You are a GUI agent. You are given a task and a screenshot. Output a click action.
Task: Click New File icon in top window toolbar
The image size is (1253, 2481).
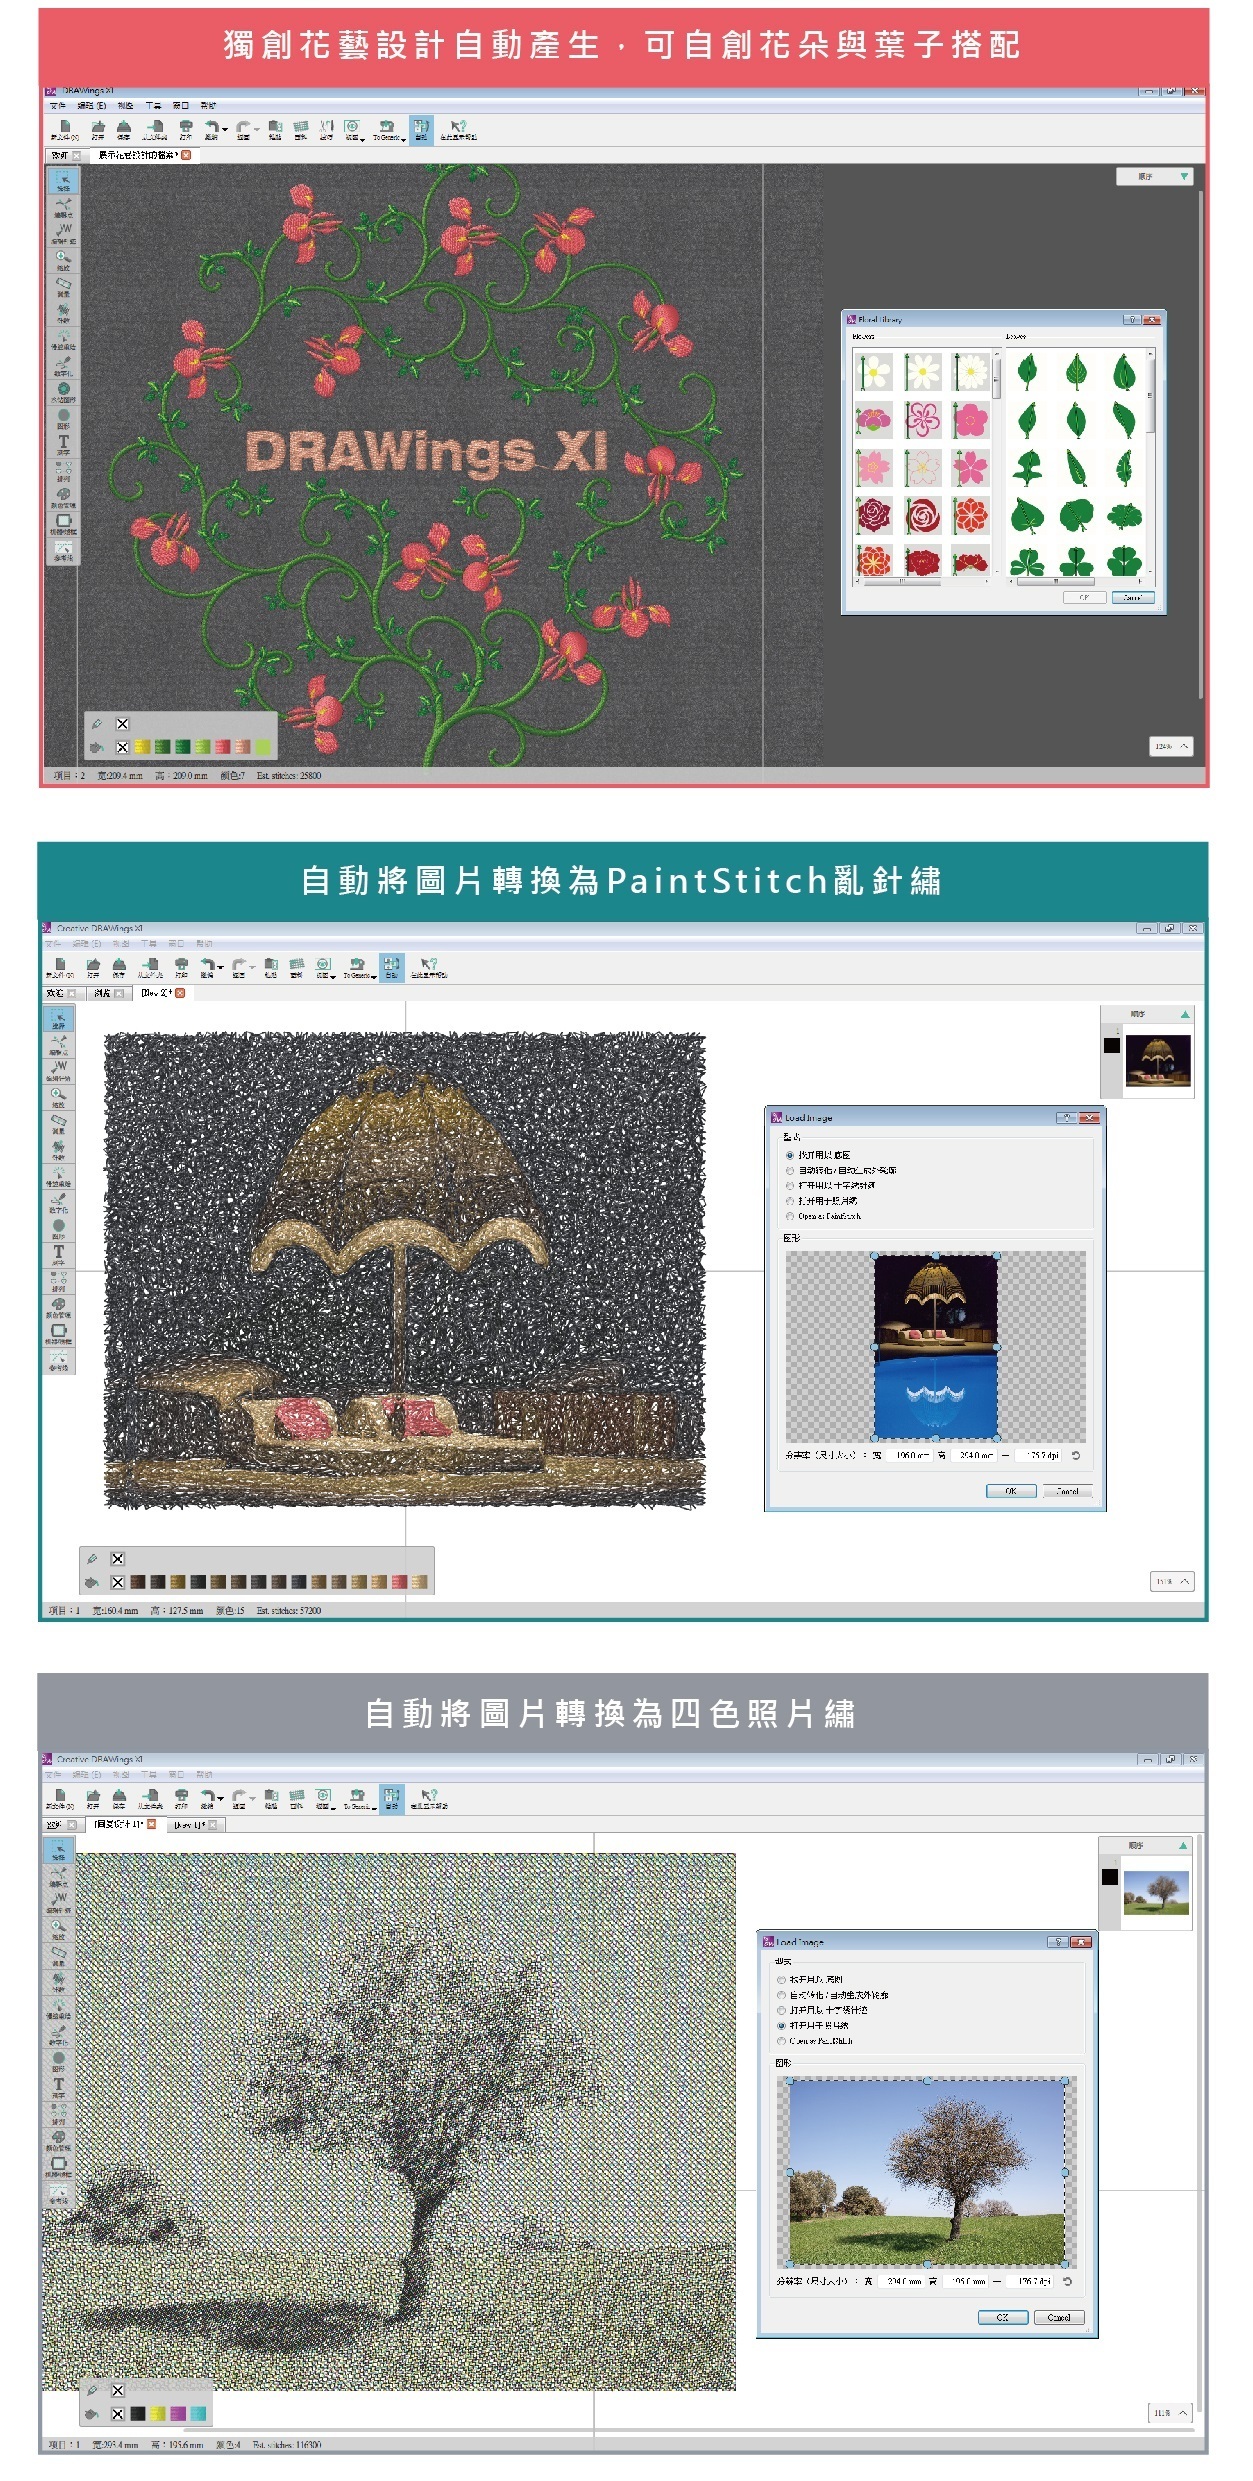click(64, 130)
